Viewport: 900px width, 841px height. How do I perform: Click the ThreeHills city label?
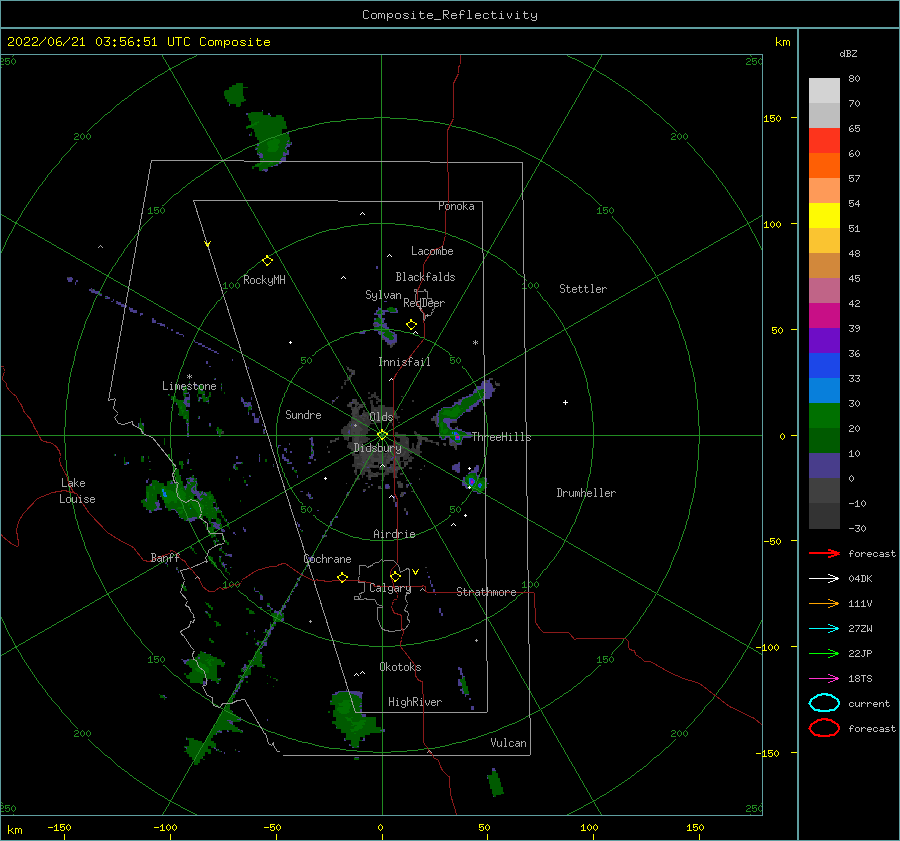[x=502, y=437]
